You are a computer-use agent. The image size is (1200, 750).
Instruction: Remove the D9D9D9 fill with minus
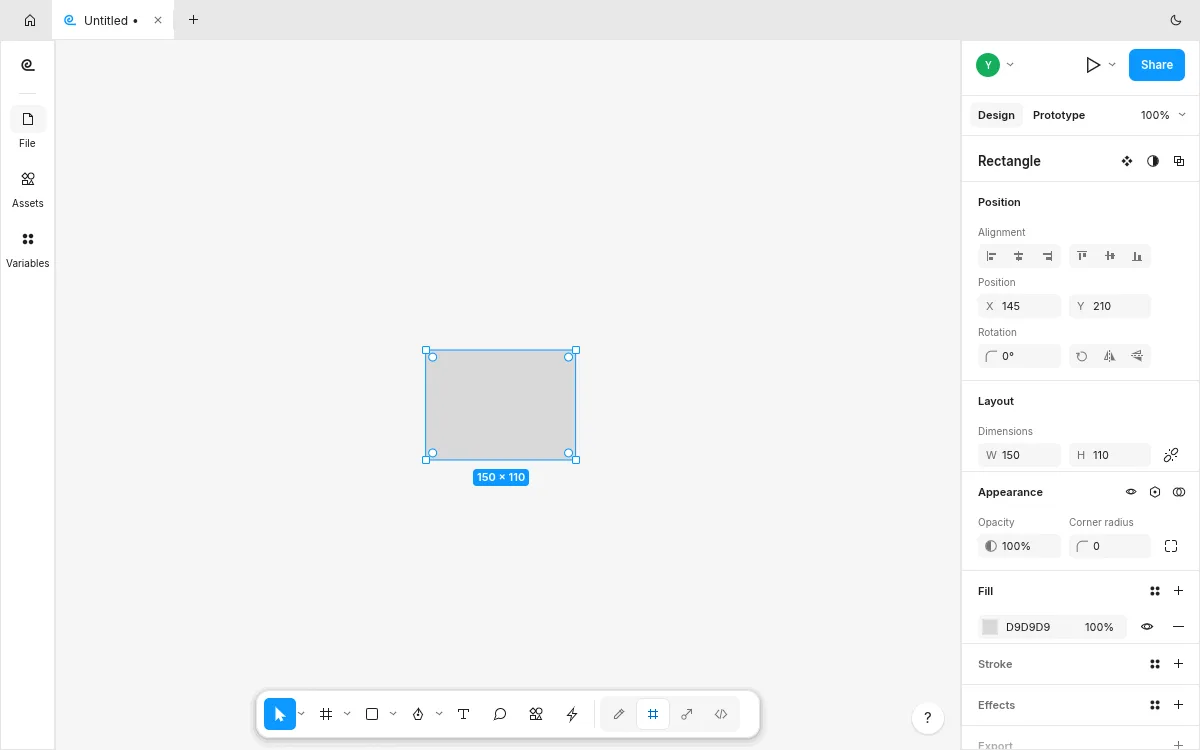pyautogui.click(x=1179, y=627)
